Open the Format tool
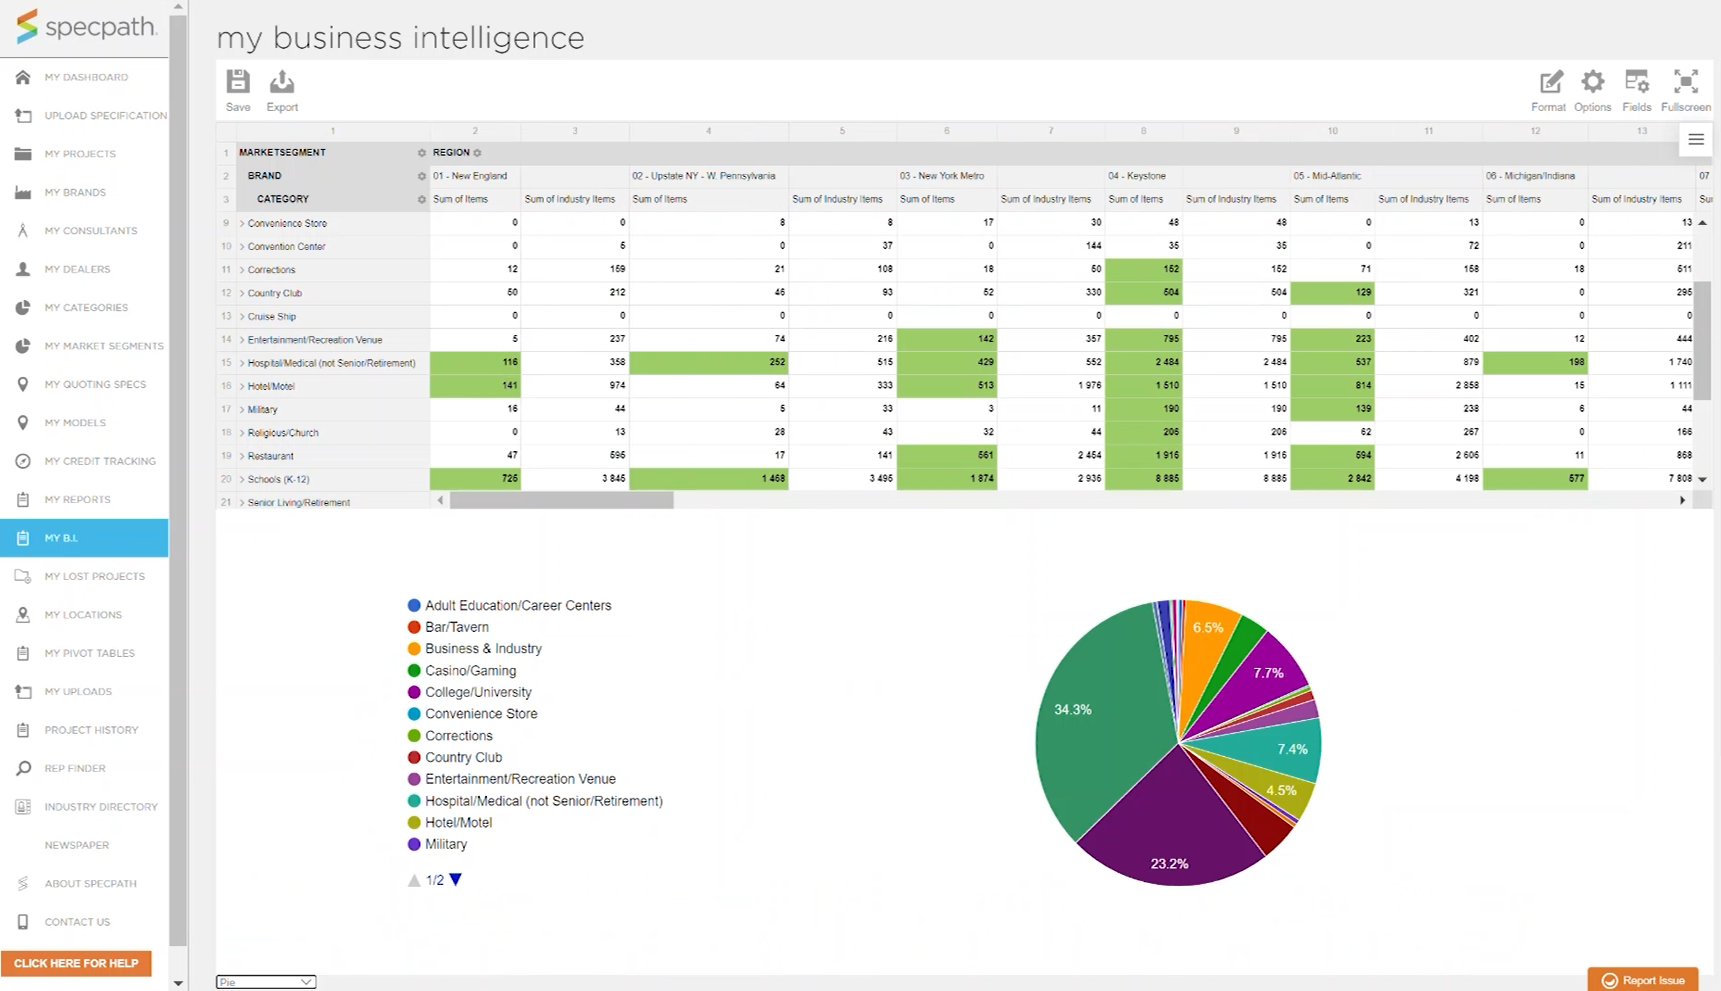 tap(1549, 83)
